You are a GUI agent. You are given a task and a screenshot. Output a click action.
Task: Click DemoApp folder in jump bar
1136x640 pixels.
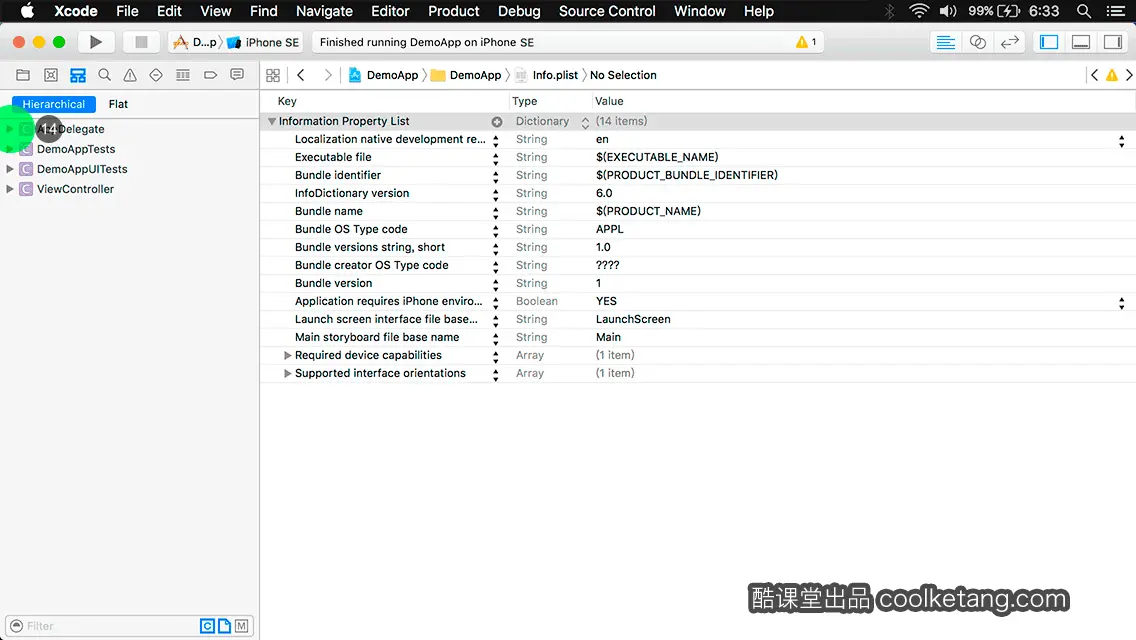click(x=467, y=75)
